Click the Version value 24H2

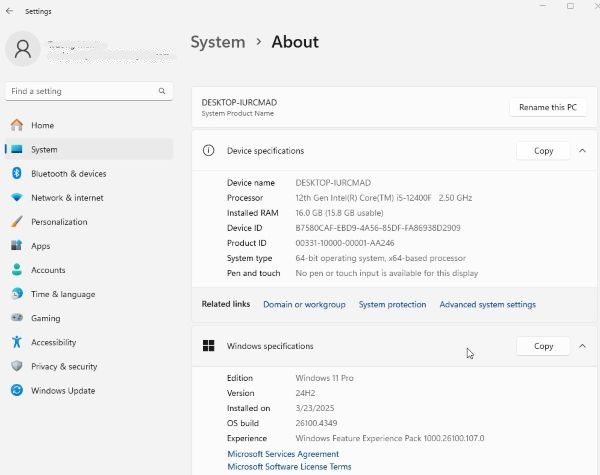pos(305,393)
